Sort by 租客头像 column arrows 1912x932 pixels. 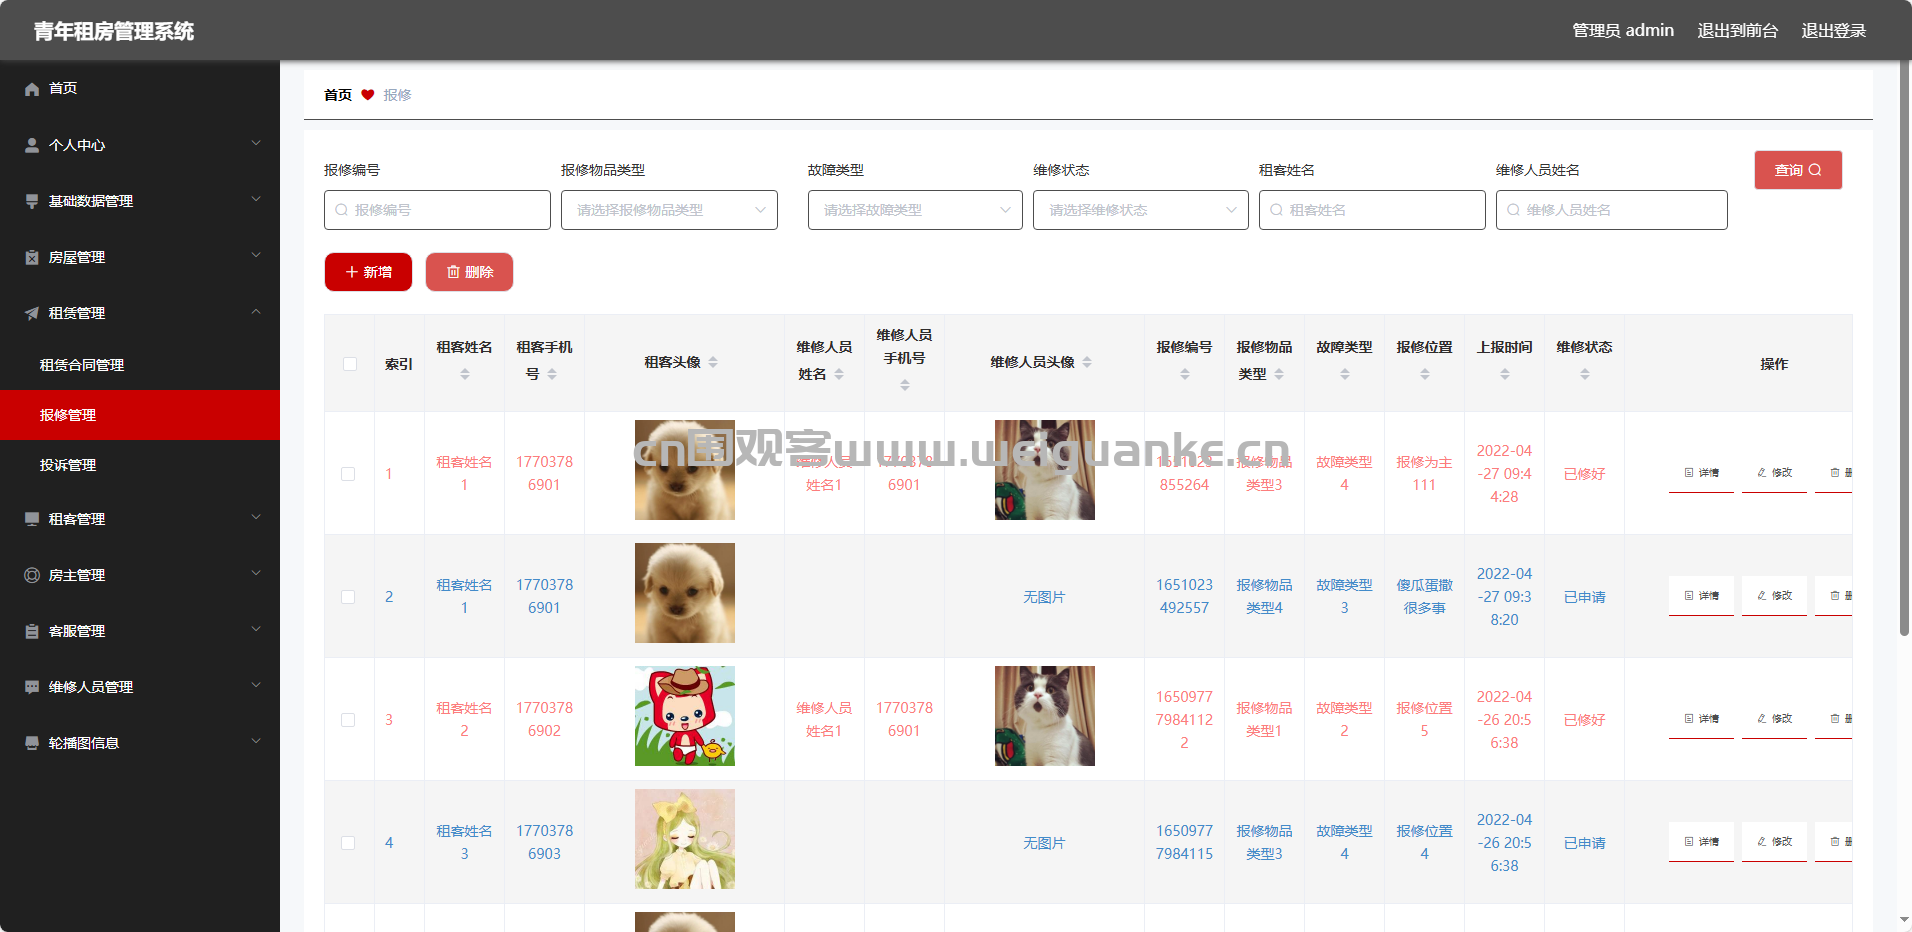[713, 362]
